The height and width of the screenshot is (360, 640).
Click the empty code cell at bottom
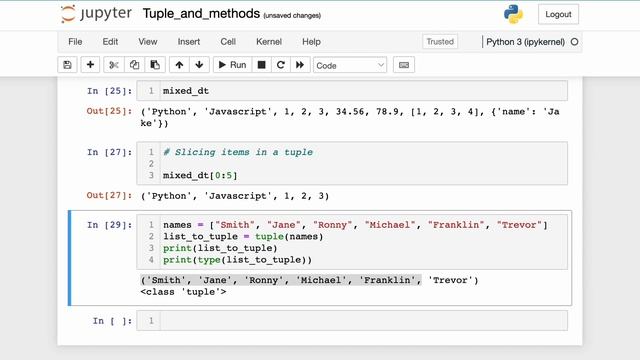(352, 321)
